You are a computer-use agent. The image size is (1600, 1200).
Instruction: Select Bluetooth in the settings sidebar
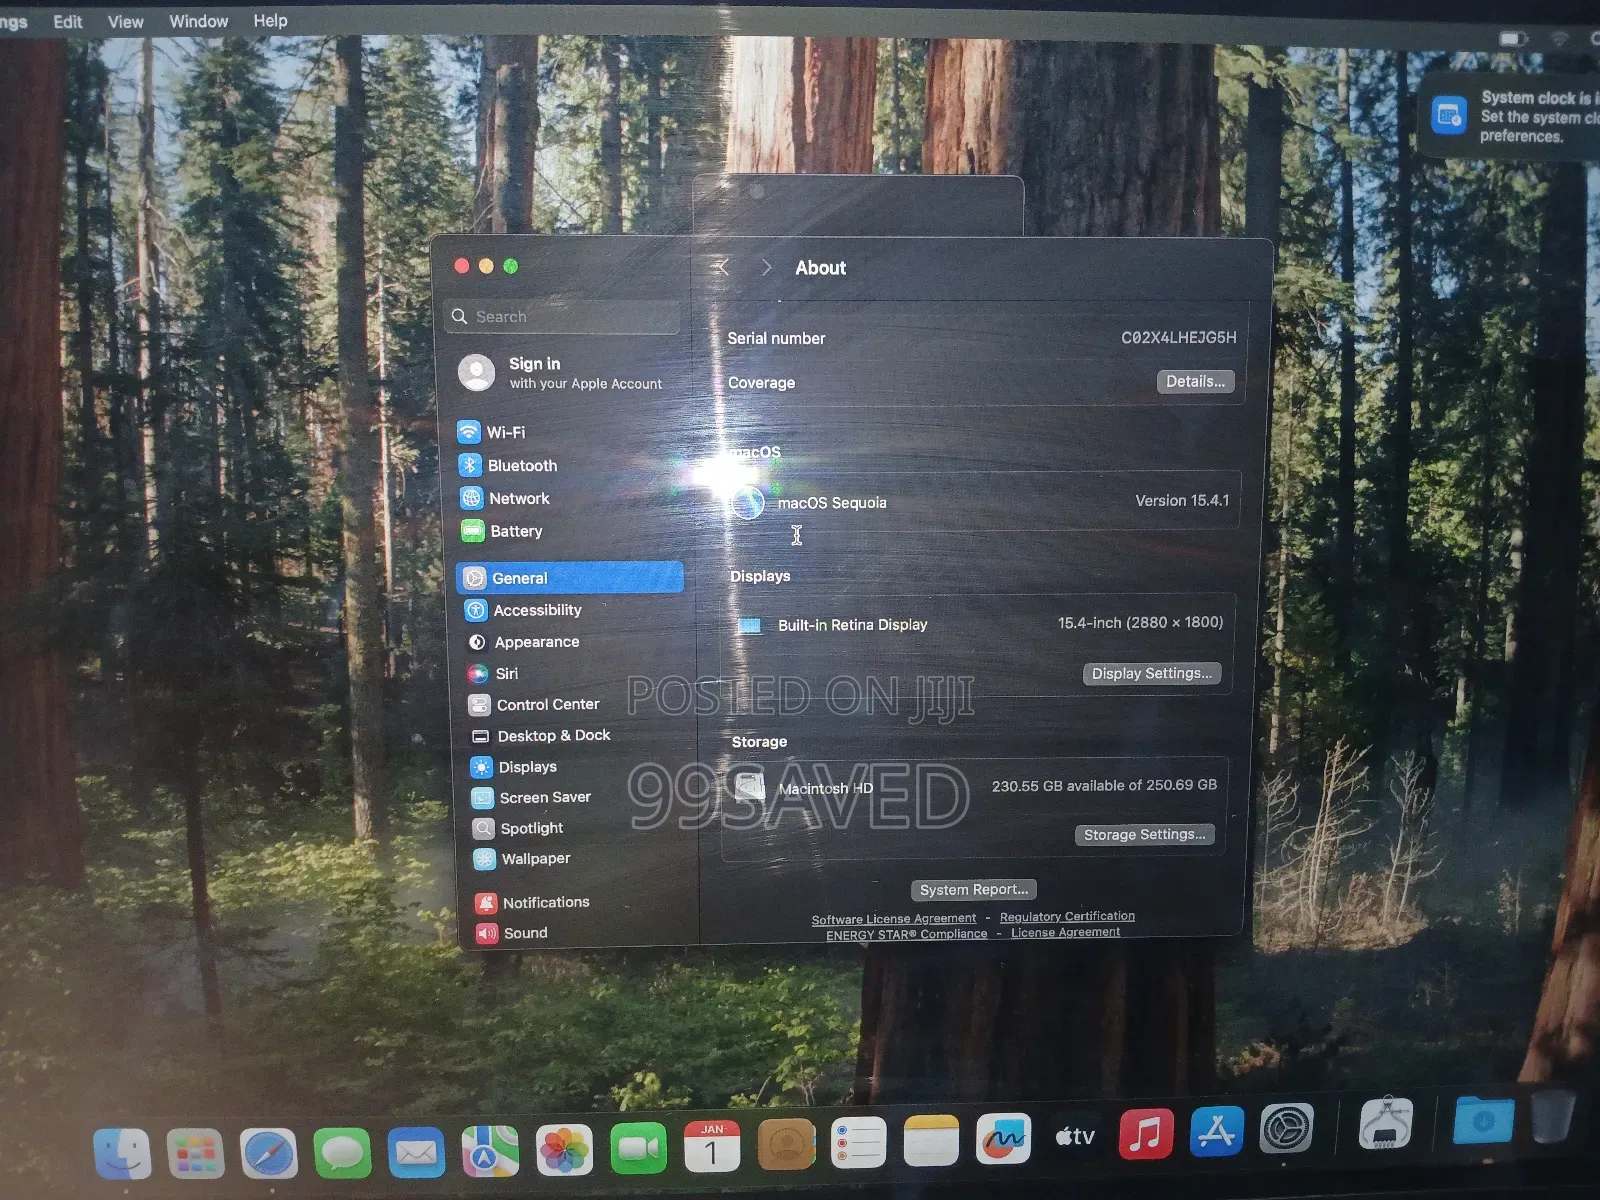pos(569,465)
